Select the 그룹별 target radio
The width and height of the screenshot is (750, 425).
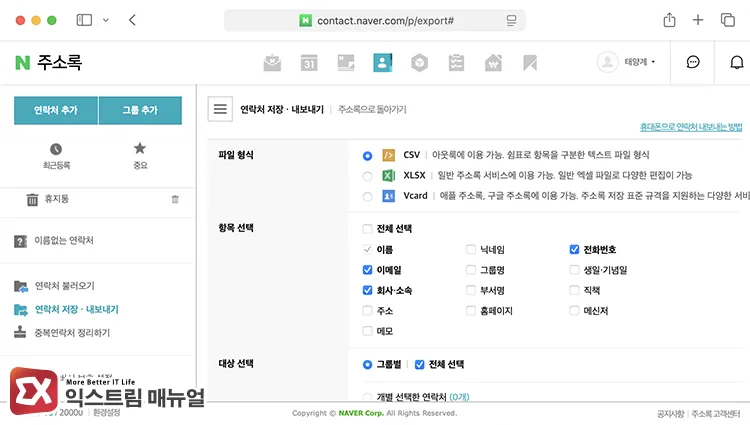click(367, 365)
